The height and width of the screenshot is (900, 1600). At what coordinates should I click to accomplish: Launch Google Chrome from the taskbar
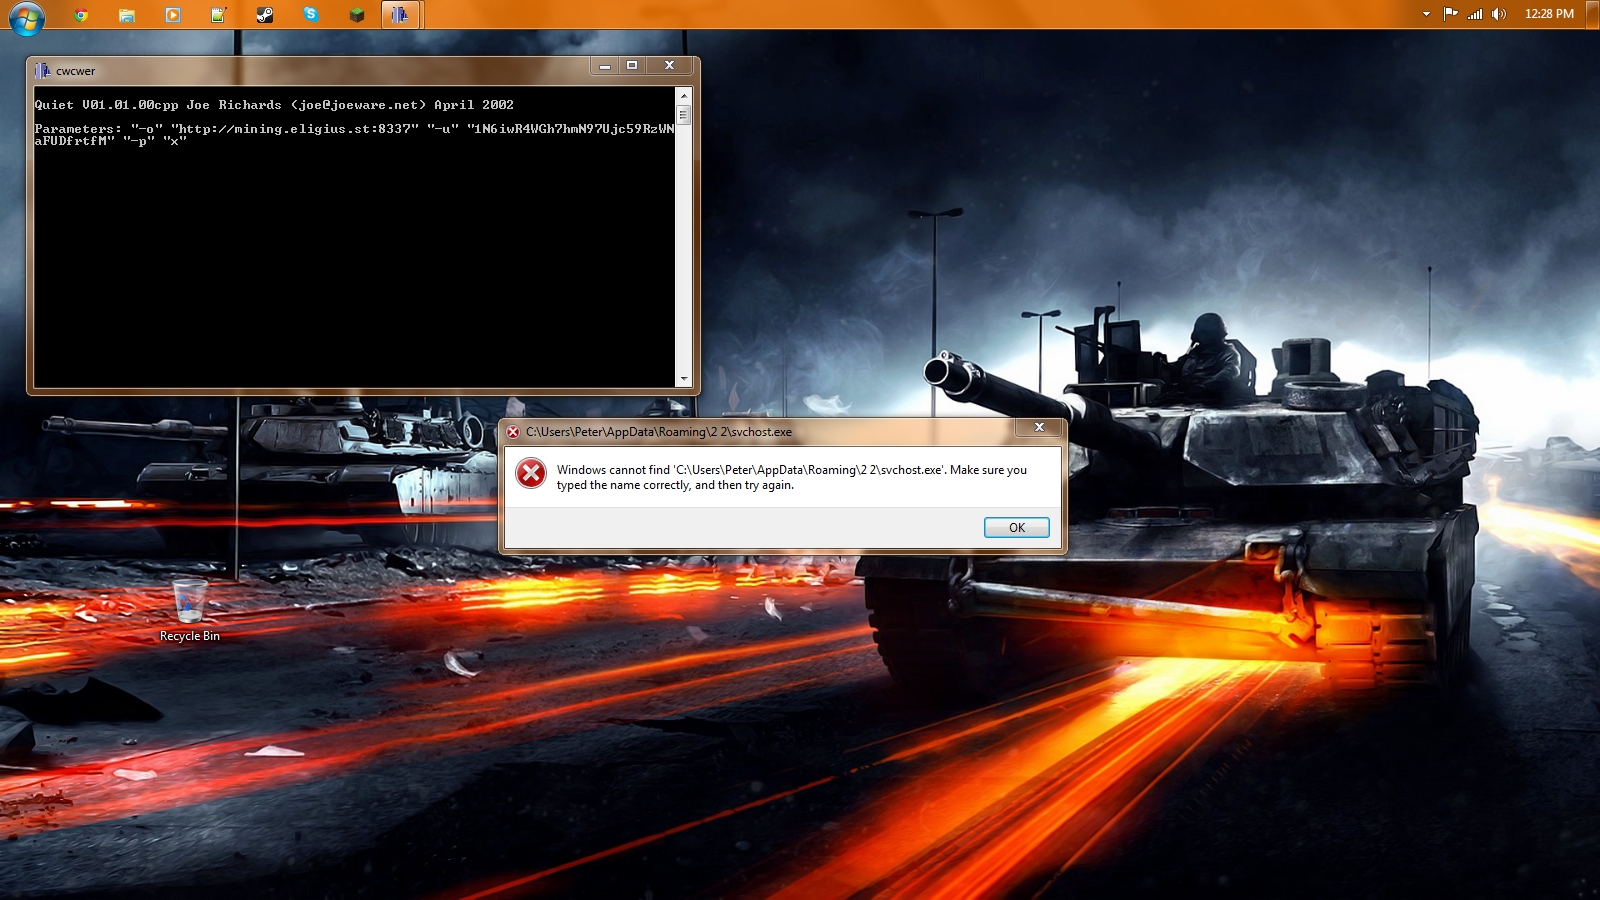(x=81, y=15)
